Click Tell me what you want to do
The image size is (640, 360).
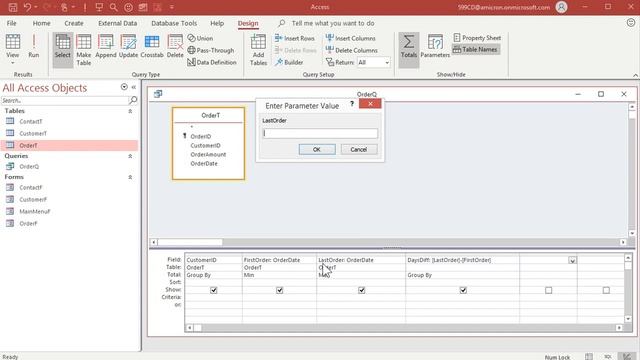(333, 23)
